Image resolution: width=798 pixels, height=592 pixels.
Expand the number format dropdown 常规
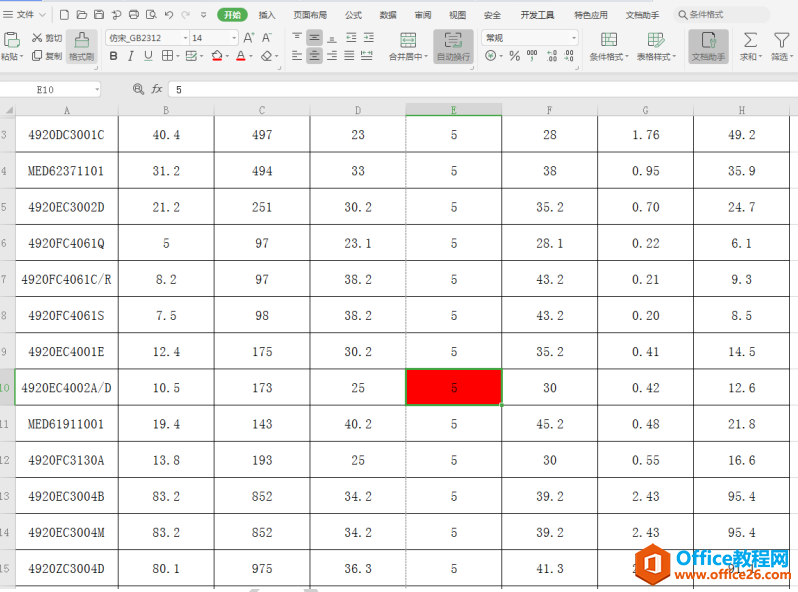(530, 38)
